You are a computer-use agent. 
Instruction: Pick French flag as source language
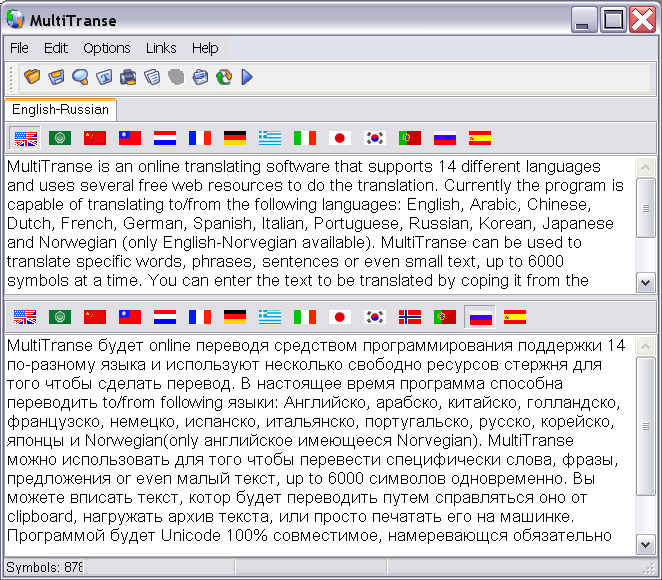(200, 138)
